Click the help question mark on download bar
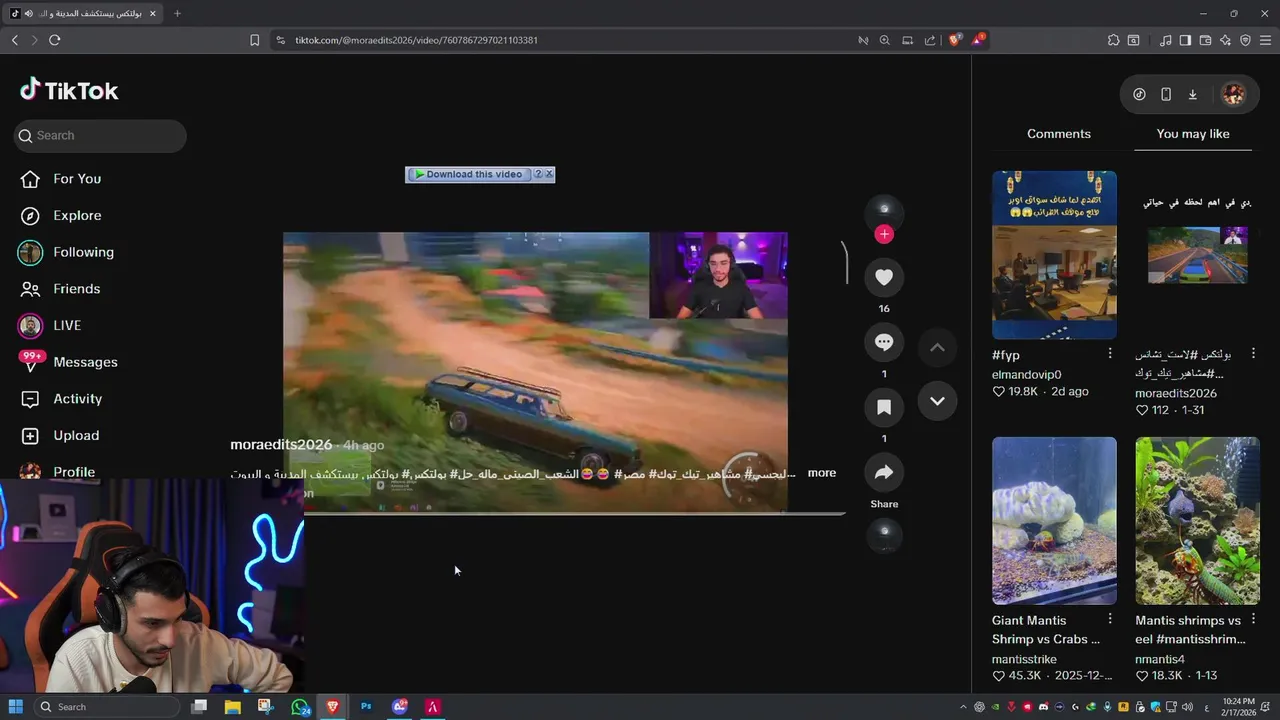 pos(538,174)
